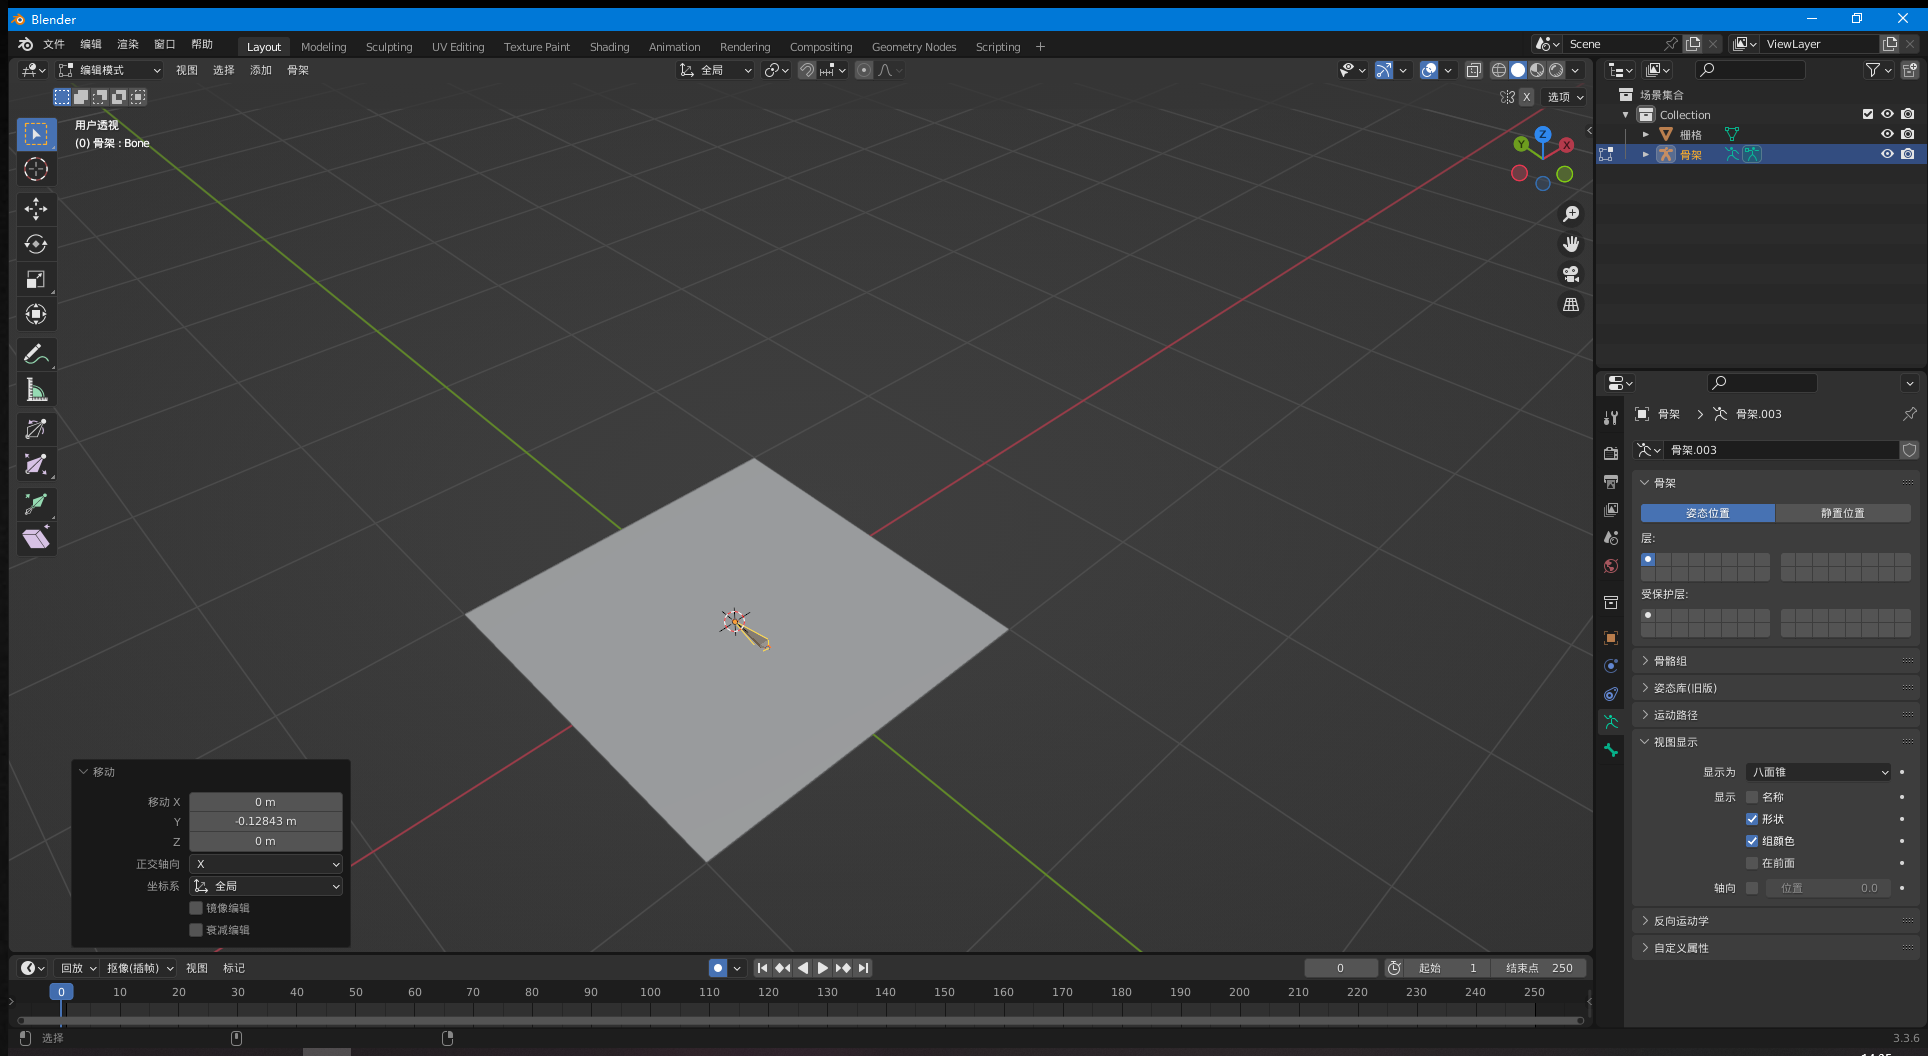The height and width of the screenshot is (1056, 1928).
Task: Open the 文件 menu
Action: click(54, 44)
